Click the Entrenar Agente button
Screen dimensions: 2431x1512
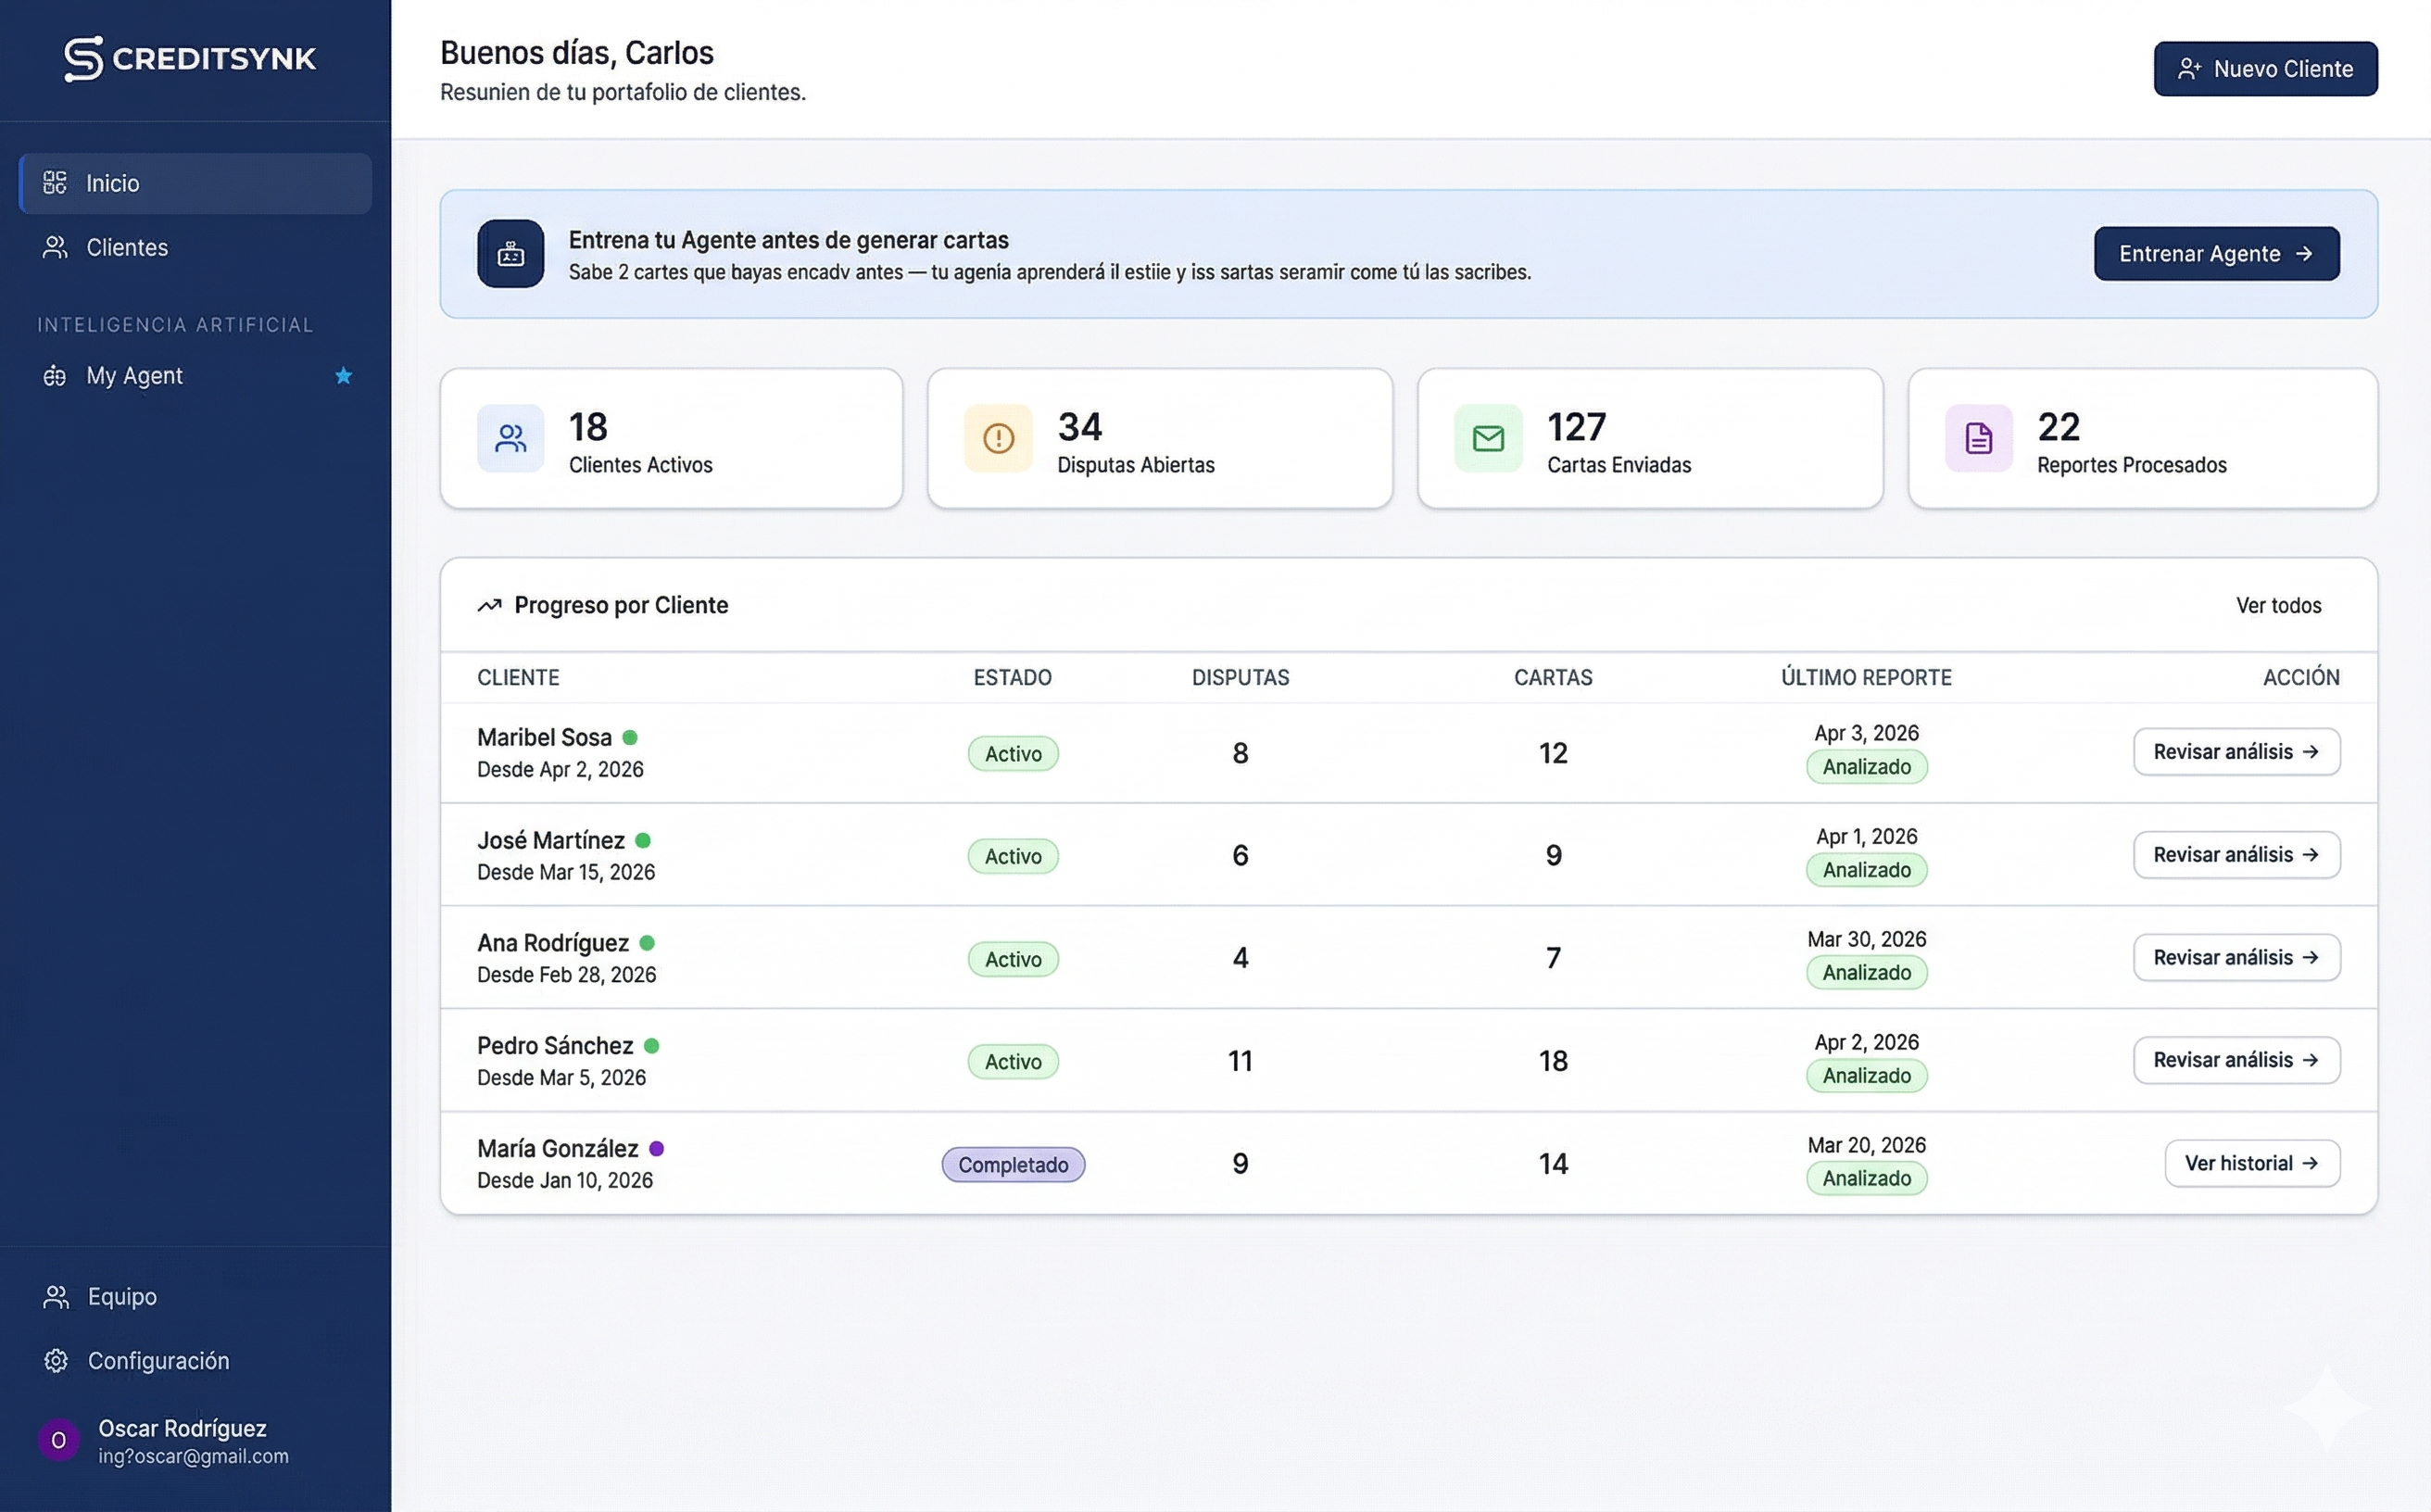(x=2216, y=254)
